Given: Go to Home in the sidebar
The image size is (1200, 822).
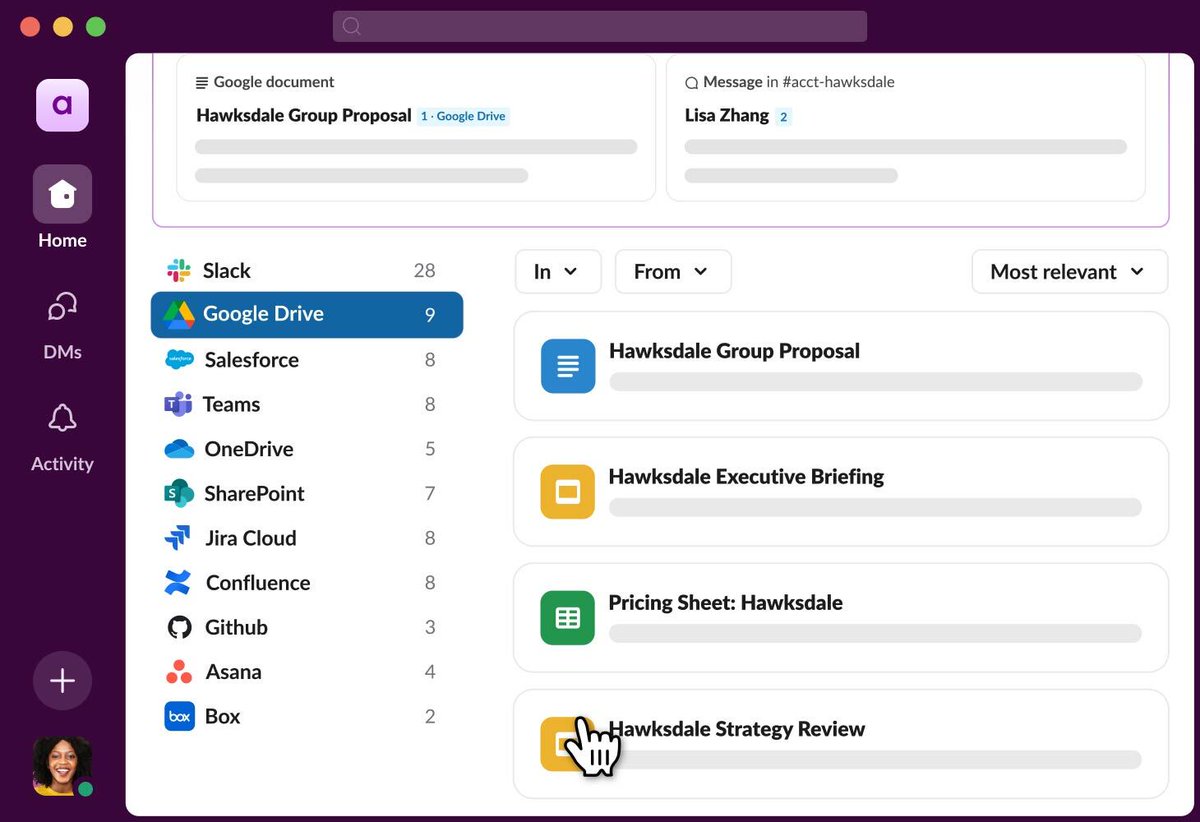Looking at the screenshot, I should point(62,207).
